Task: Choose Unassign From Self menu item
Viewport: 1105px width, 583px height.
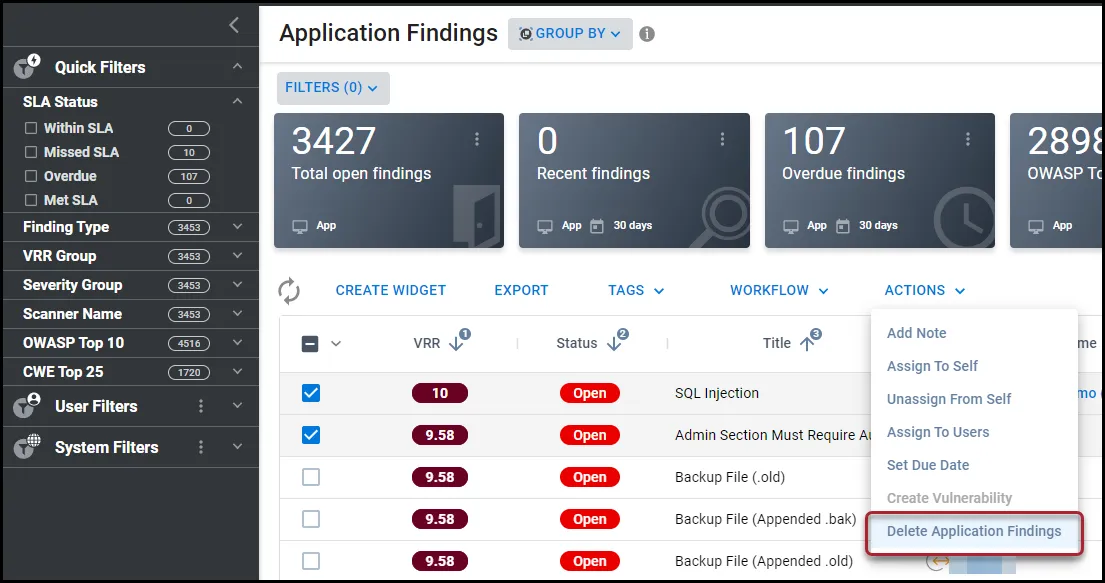Action: pos(949,399)
